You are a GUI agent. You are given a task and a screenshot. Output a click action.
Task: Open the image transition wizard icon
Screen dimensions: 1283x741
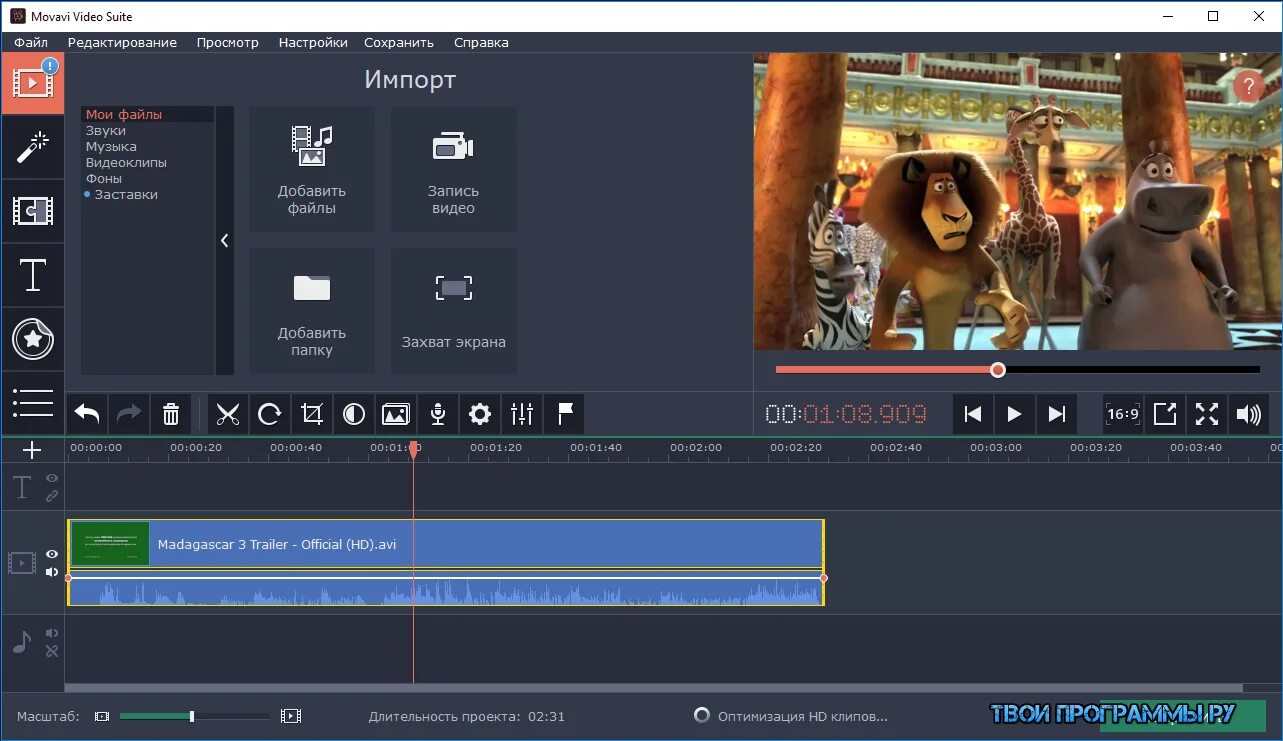point(396,414)
